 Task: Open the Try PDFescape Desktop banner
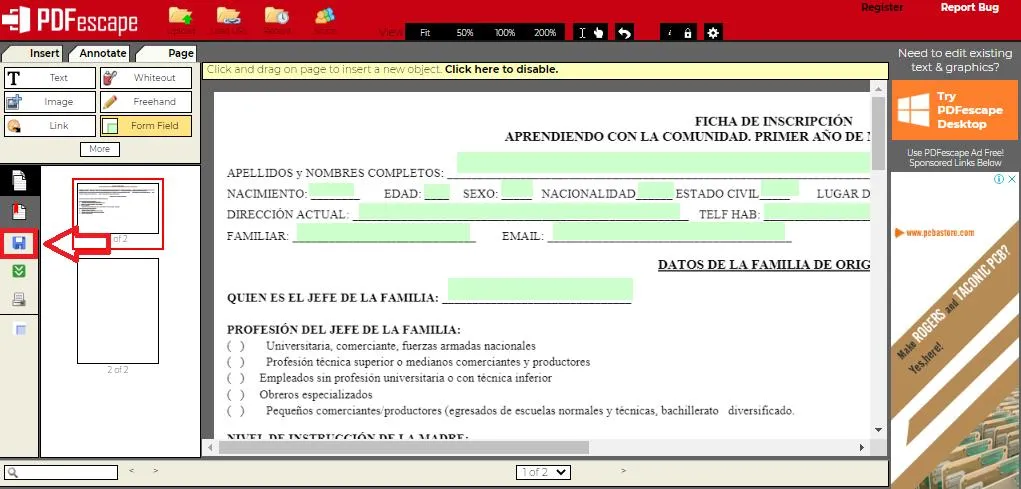point(955,110)
